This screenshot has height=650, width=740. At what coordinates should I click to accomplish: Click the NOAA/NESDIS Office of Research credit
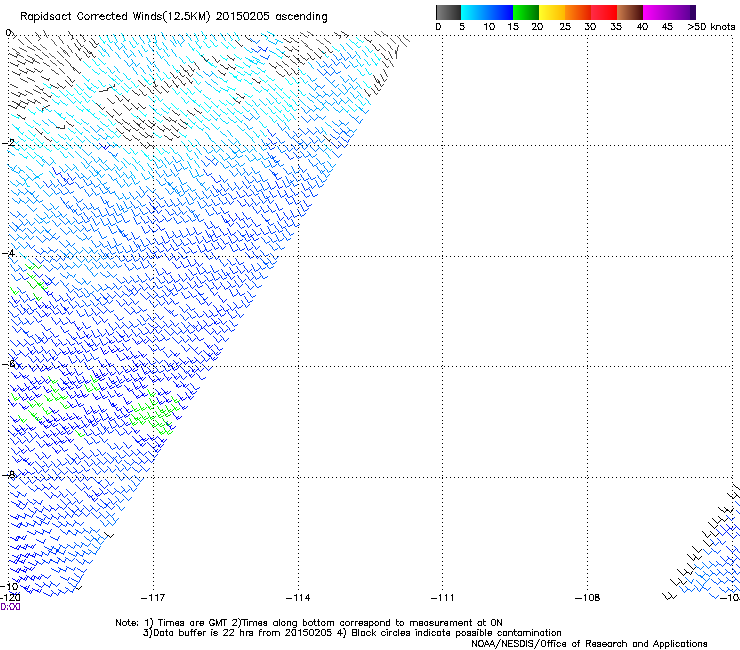[x=589, y=644]
